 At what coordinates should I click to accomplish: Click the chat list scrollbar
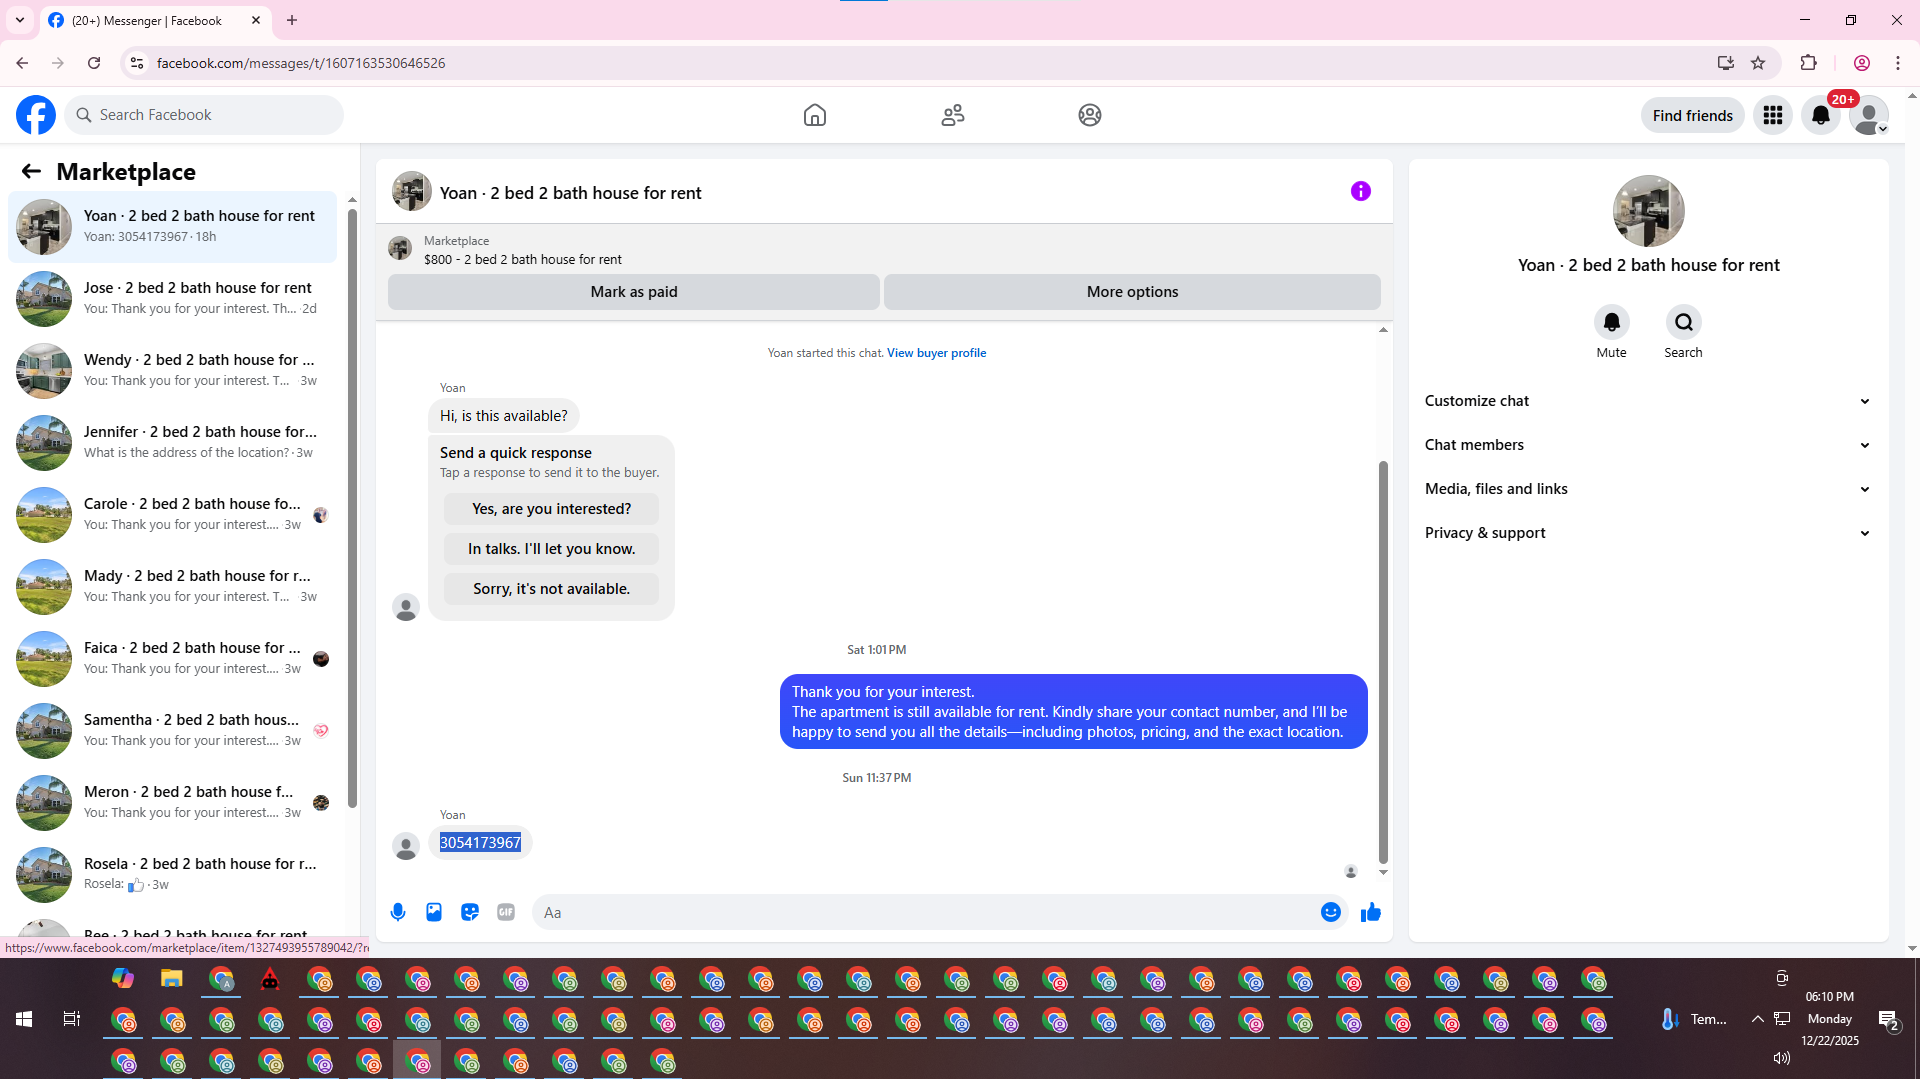tap(352, 507)
